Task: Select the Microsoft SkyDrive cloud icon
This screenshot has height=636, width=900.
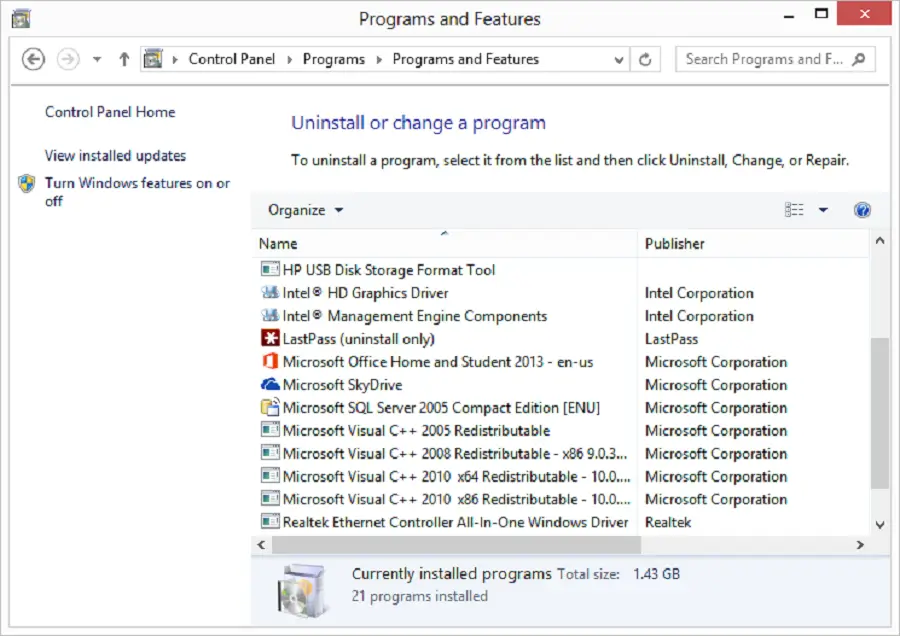Action: [269, 385]
